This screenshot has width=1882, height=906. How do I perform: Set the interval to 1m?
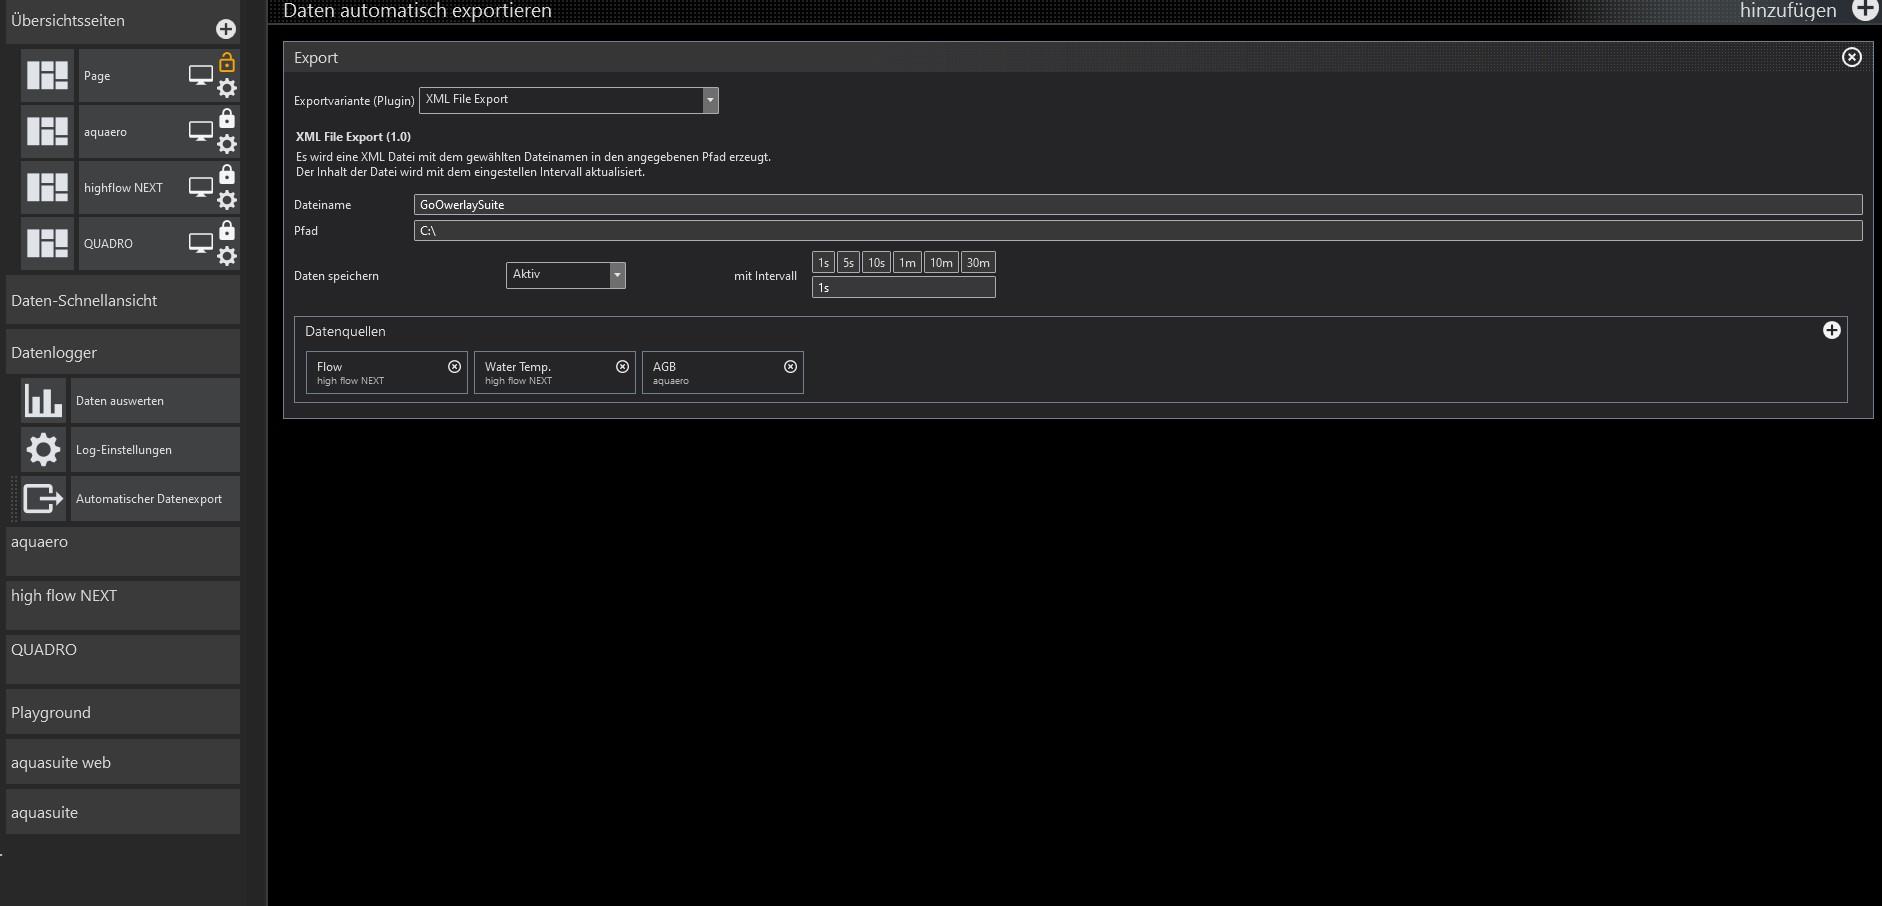click(x=907, y=263)
